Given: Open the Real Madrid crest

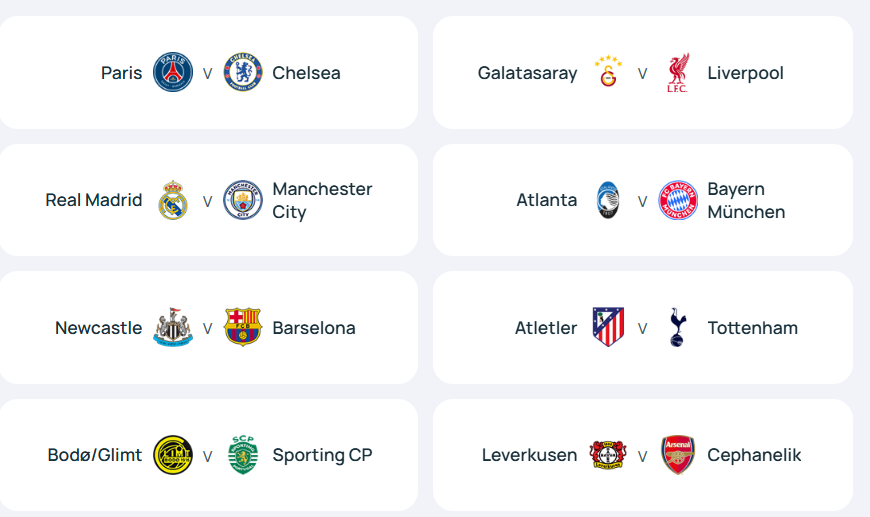Looking at the screenshot, I should [x=173, y=200].
